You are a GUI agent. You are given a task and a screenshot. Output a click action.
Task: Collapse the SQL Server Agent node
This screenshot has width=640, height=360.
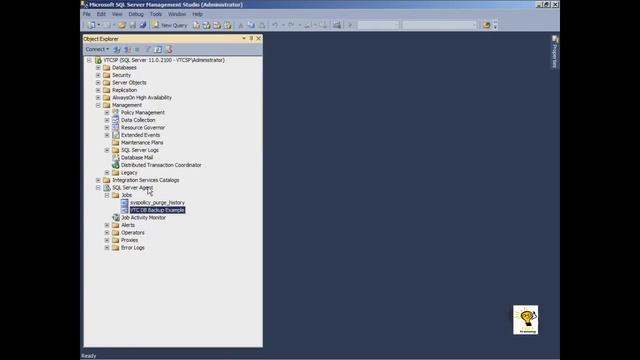point(98,188)
